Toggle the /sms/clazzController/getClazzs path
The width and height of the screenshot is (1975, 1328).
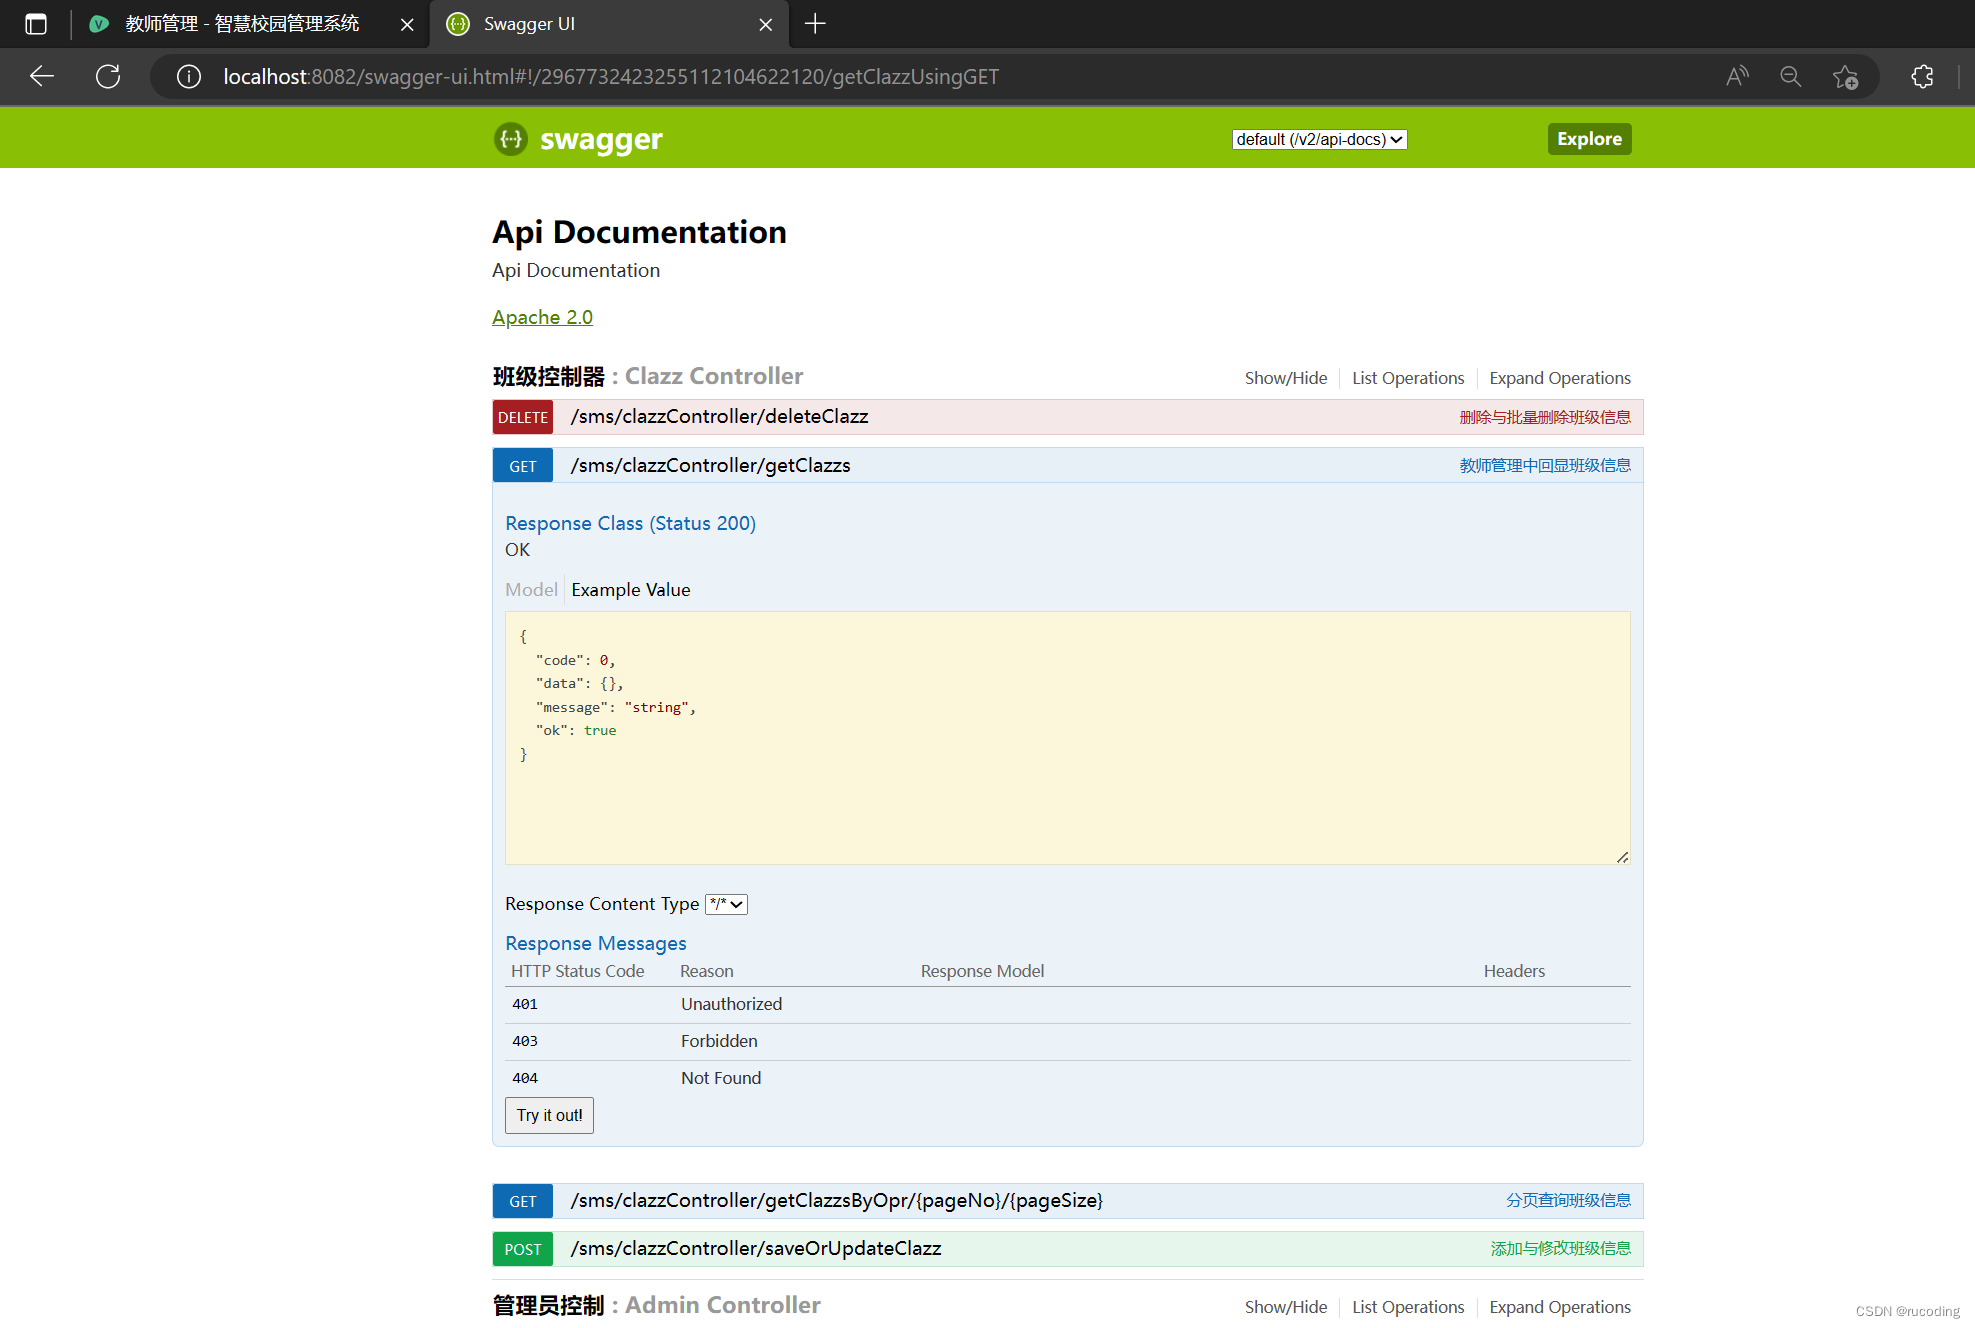(710, 465)
